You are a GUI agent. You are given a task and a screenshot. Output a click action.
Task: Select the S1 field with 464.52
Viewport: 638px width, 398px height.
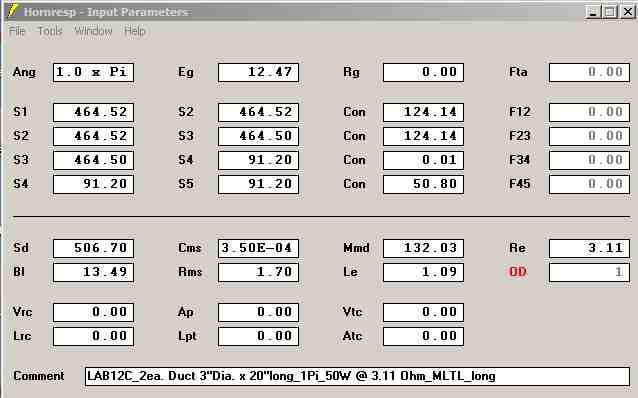click(x=94, y=112)
